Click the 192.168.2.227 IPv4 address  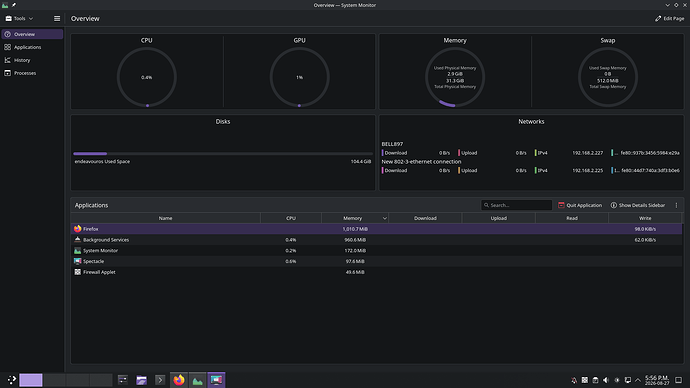[x=587, y=153]
